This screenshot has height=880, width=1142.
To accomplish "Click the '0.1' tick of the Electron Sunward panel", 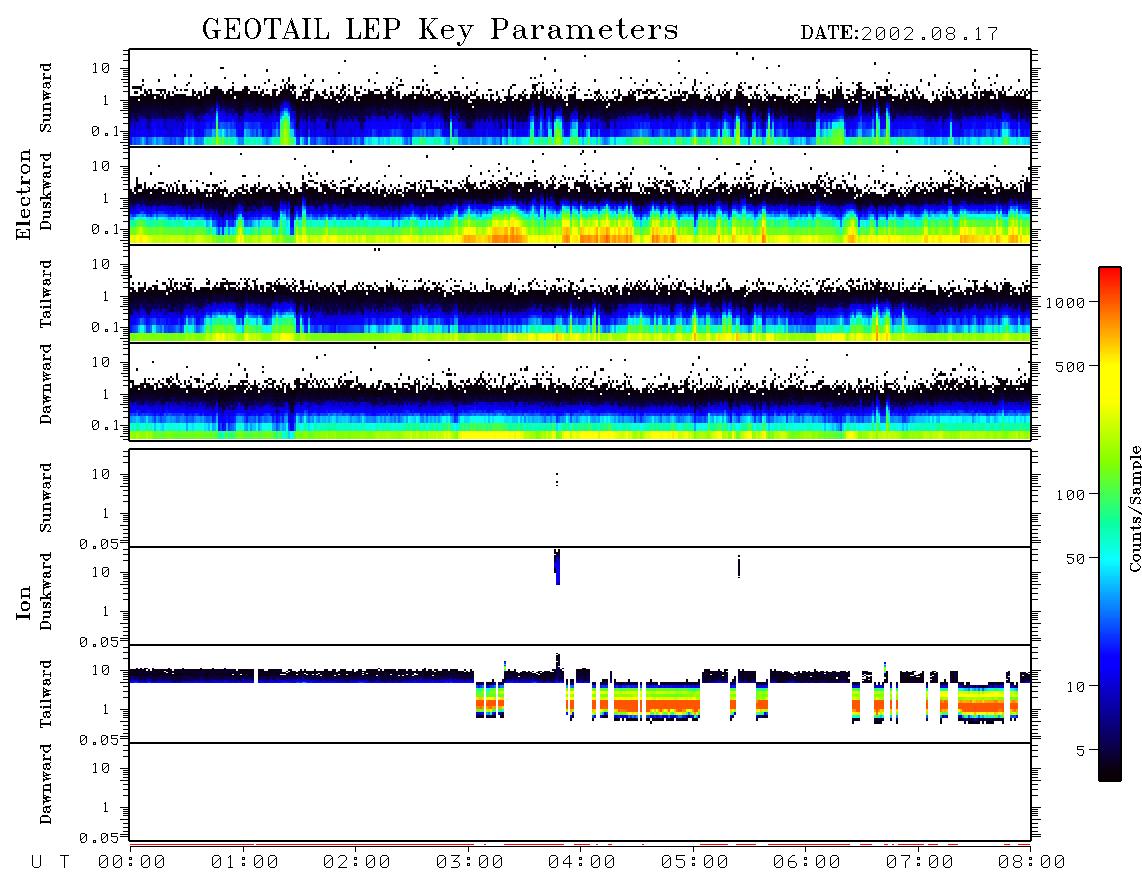I will point(105,132).
